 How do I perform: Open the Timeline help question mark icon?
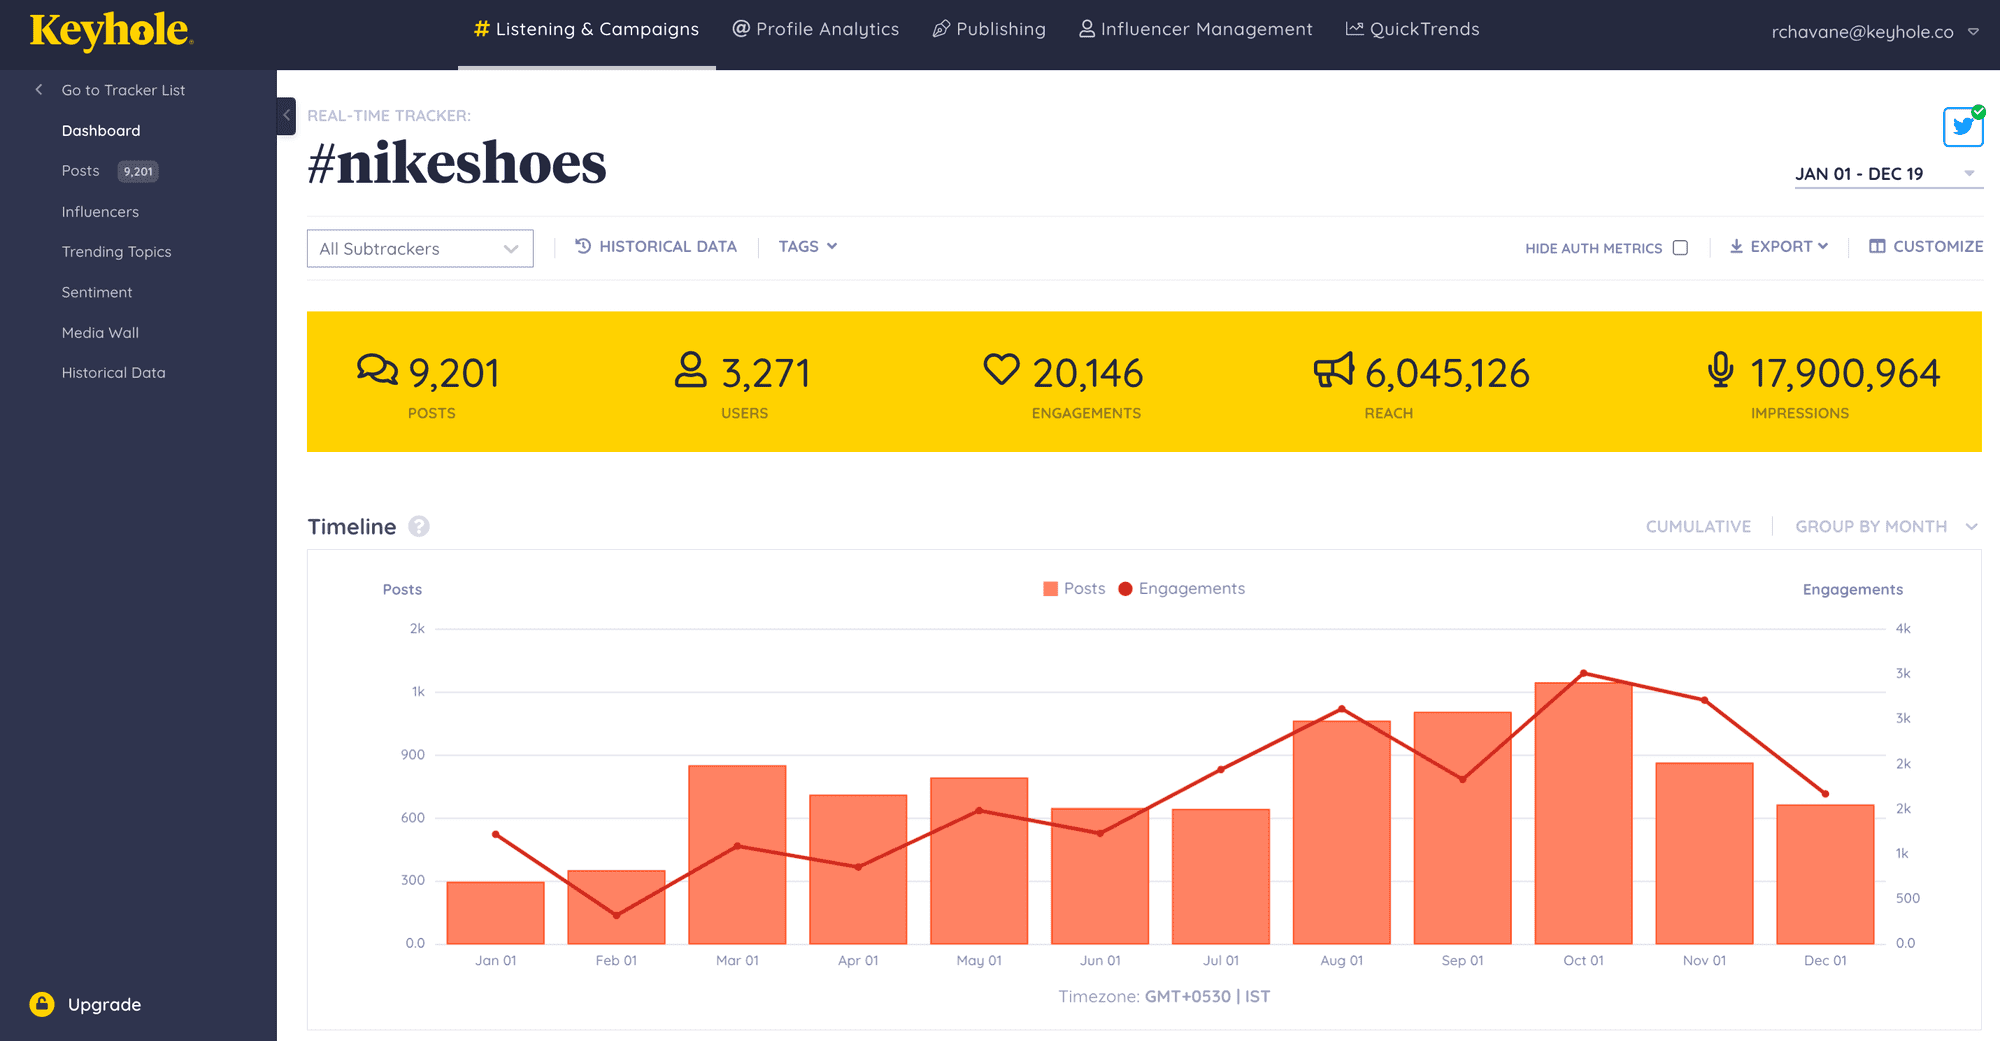coord(419,526)
